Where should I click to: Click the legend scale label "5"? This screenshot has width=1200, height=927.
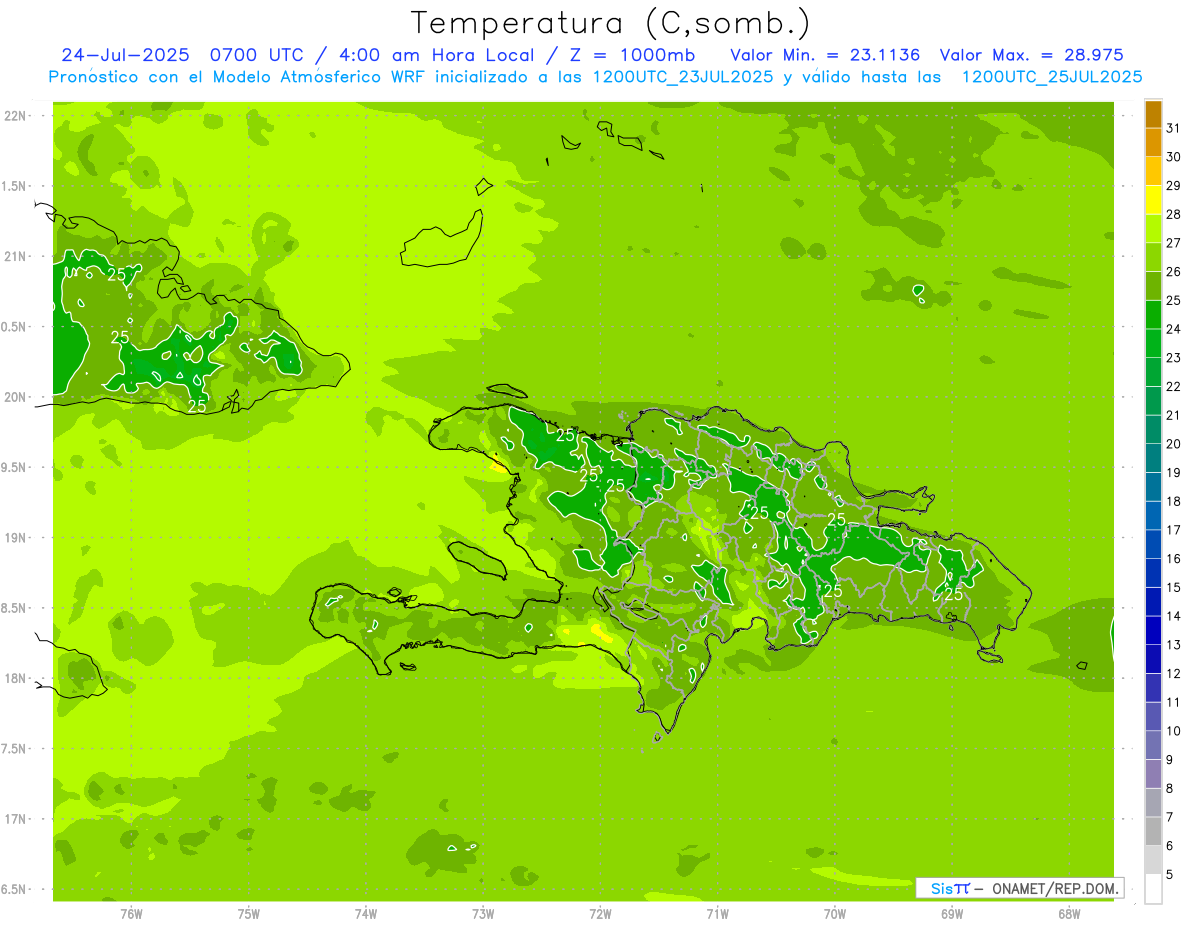coord(1170,874)
